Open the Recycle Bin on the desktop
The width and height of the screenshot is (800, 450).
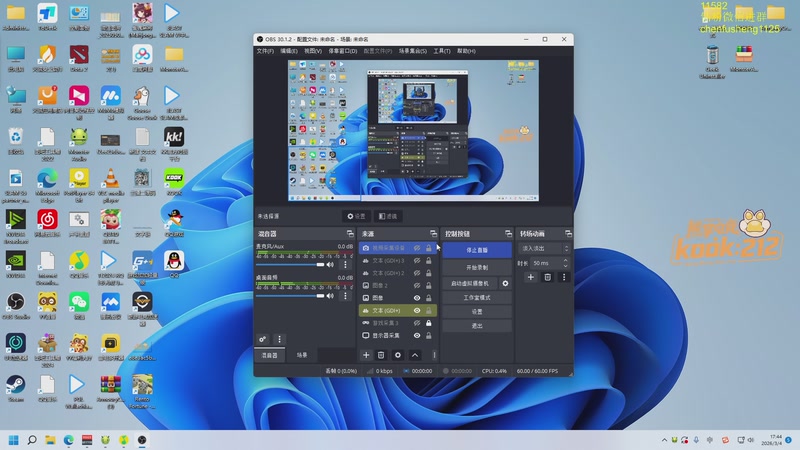coord(16,140)
